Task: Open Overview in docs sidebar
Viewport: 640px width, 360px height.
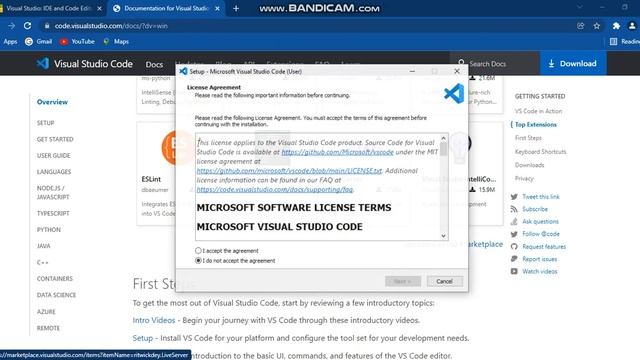Action: 52,102
